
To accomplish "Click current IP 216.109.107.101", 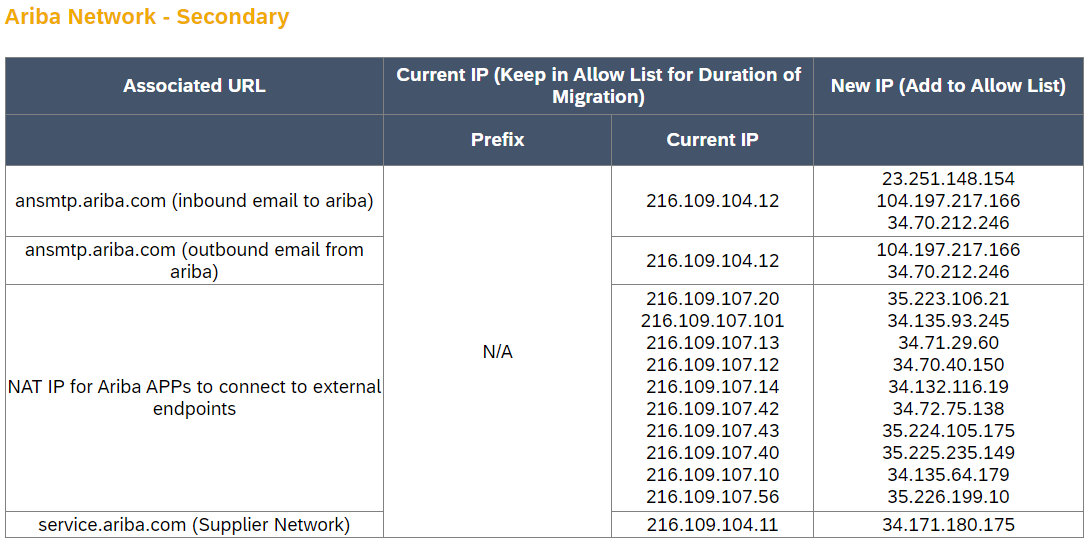I will [x=712, y=321].
